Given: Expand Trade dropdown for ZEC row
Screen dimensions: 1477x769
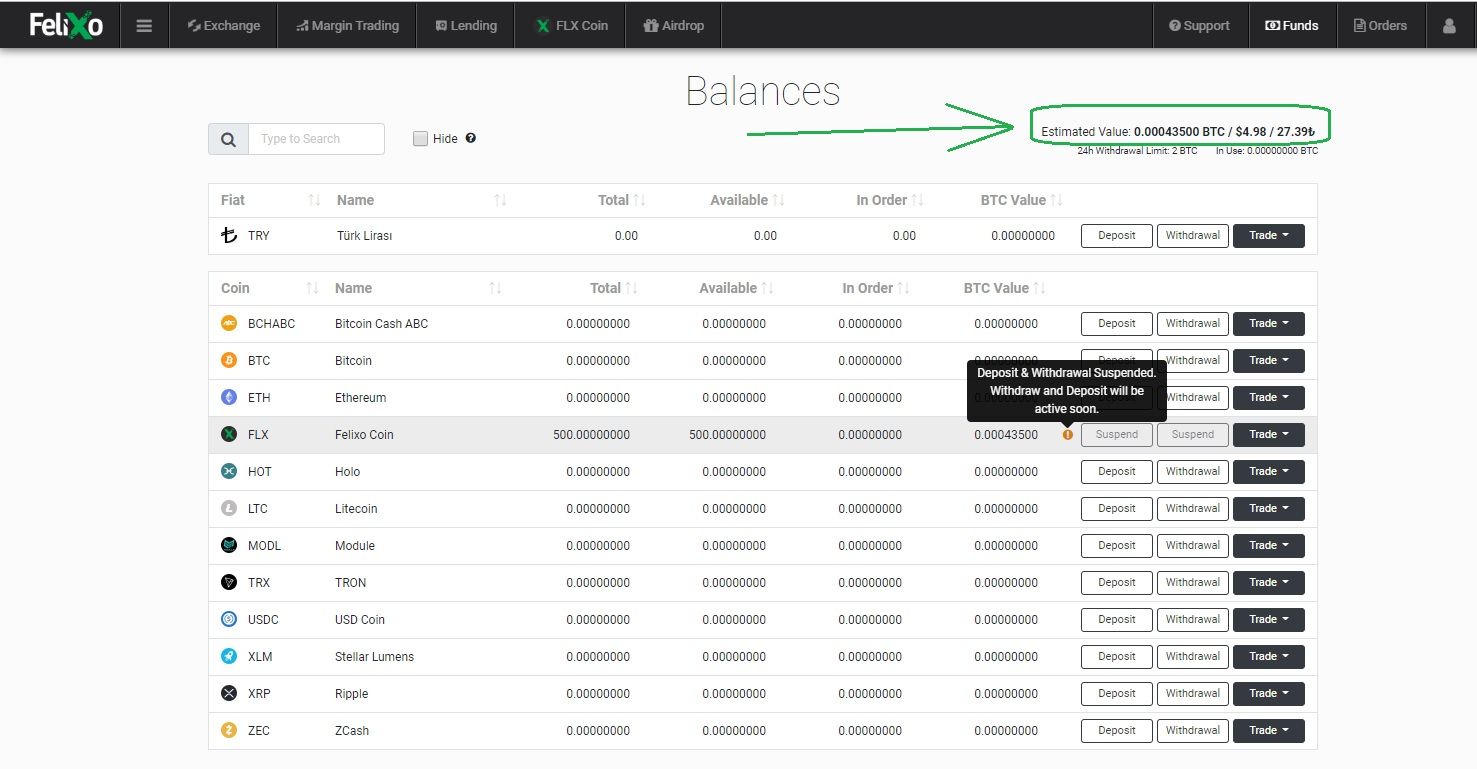Looking at the screenshot, I should coord(1268,731).
